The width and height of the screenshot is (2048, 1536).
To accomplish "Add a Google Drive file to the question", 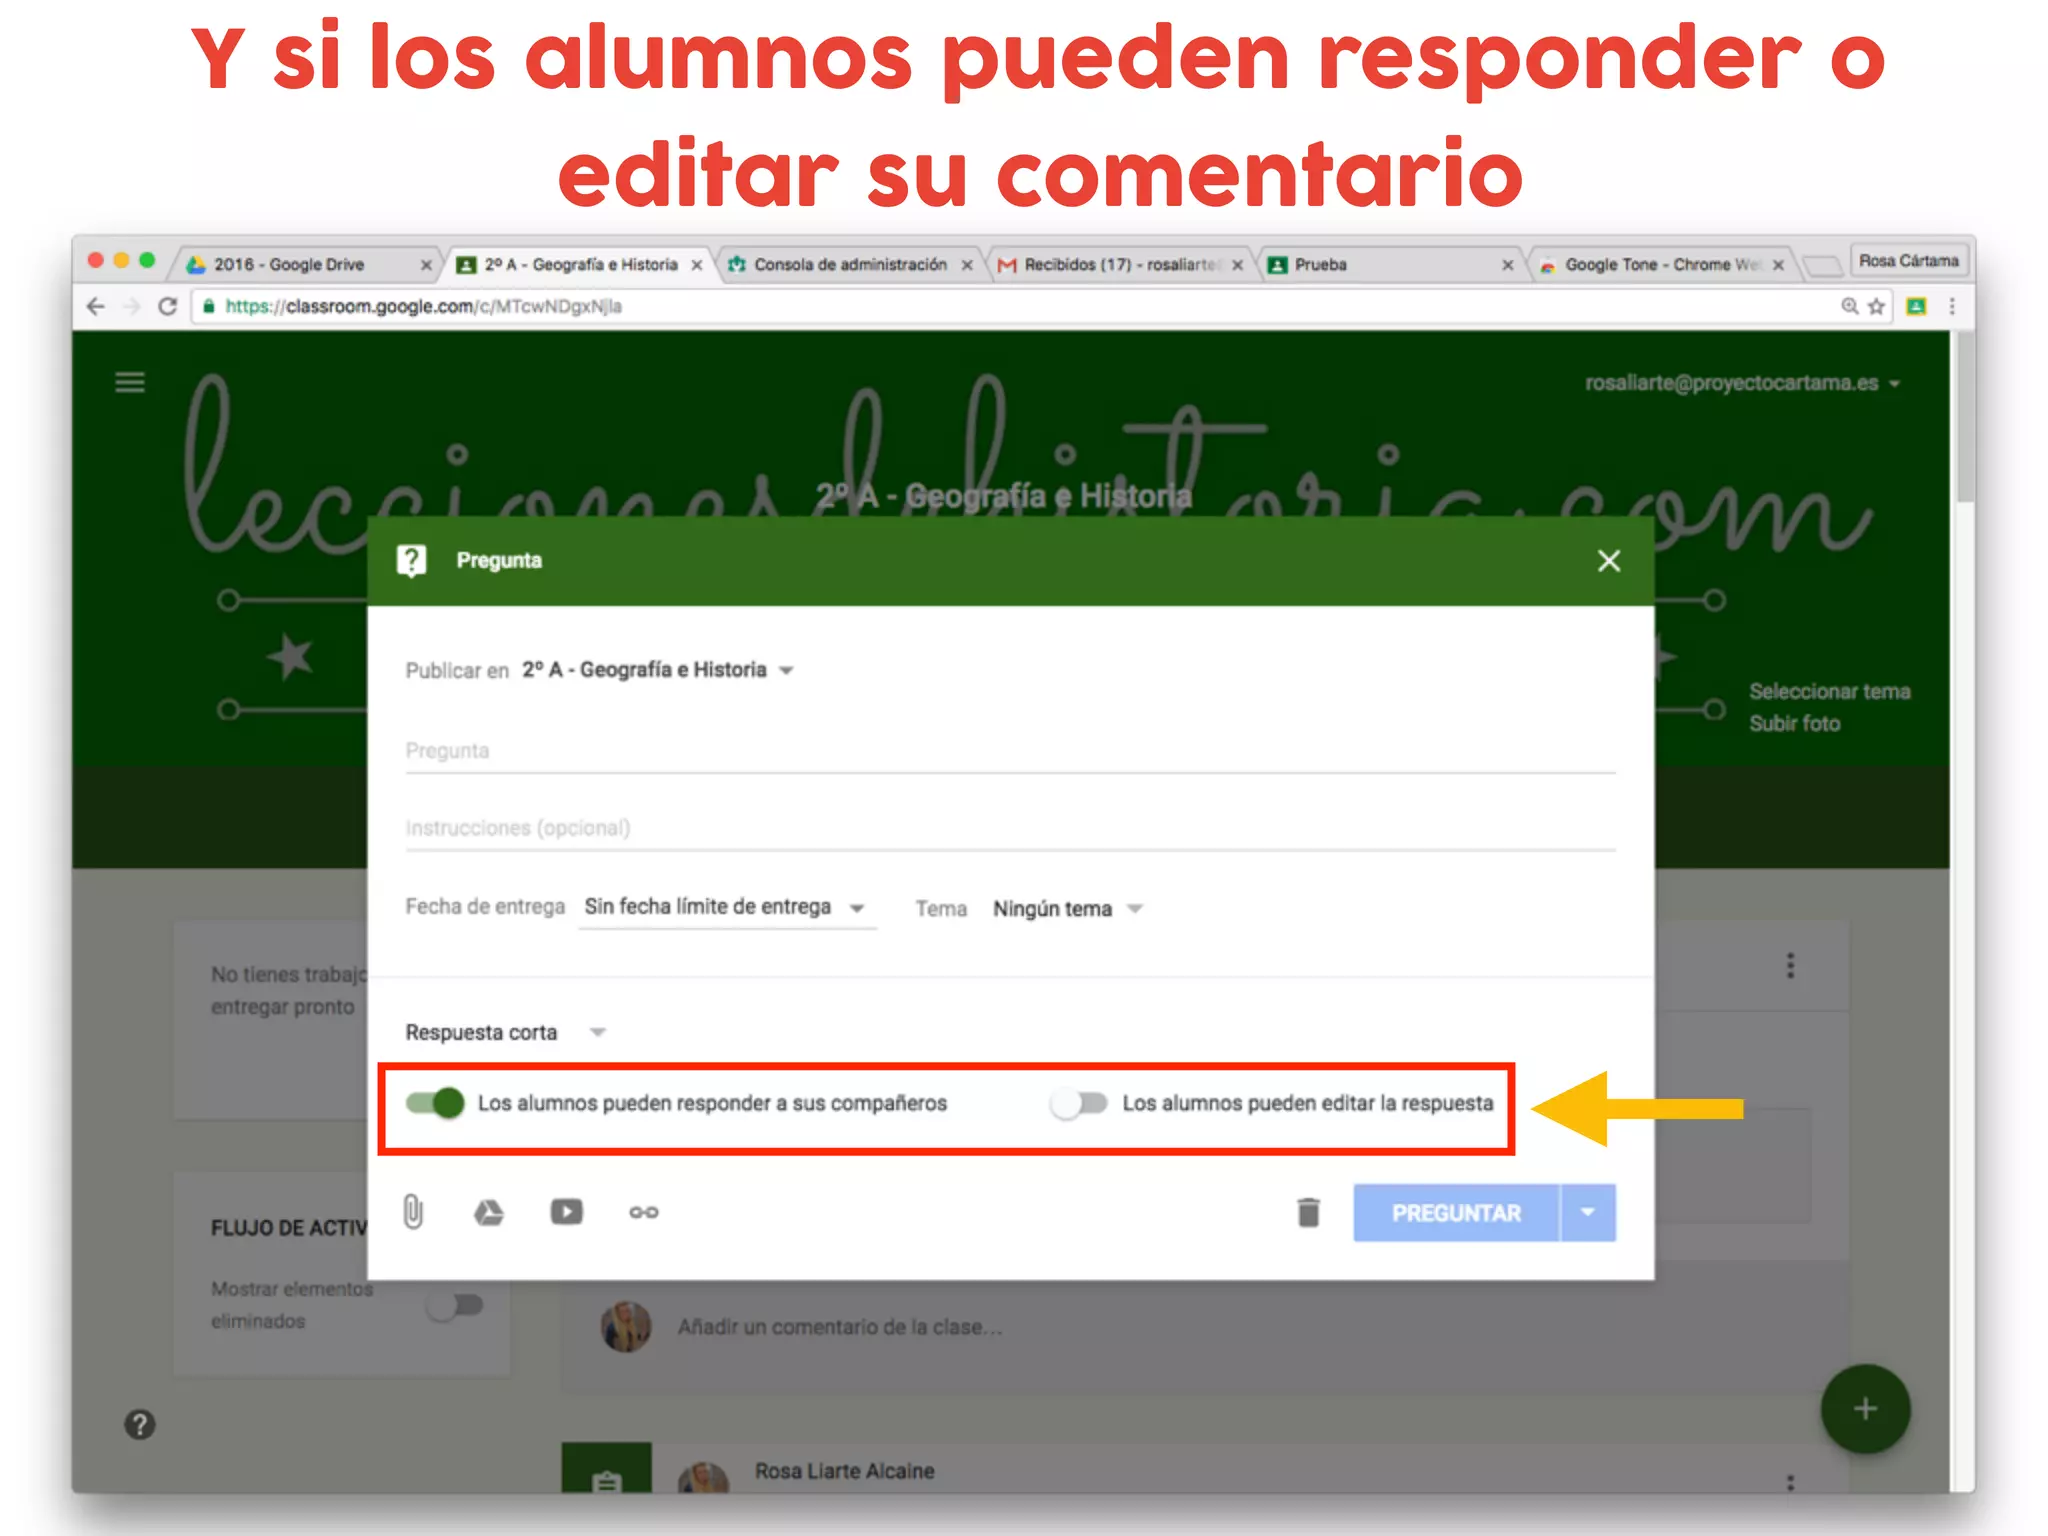I will point(488,1212).
